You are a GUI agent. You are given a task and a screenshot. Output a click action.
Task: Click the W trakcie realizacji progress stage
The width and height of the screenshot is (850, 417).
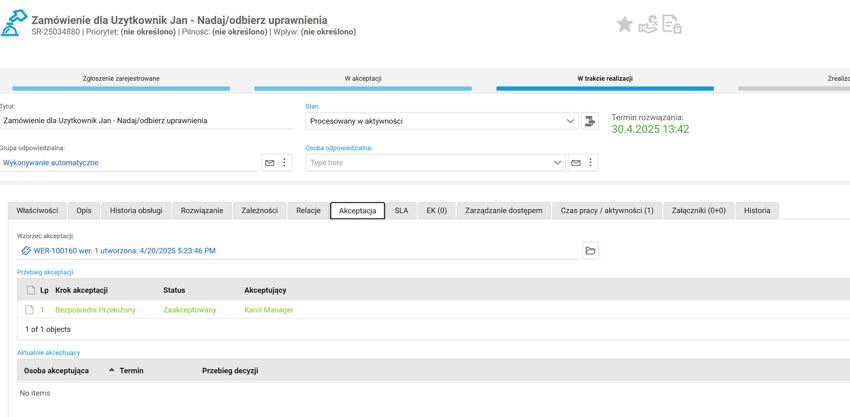[x=604, y=79]
